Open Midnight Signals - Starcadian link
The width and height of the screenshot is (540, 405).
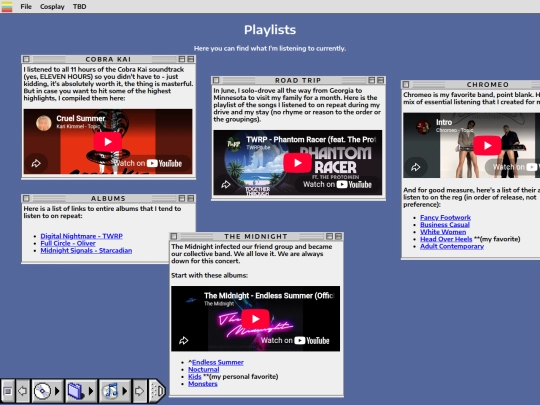tap(86, 250)
